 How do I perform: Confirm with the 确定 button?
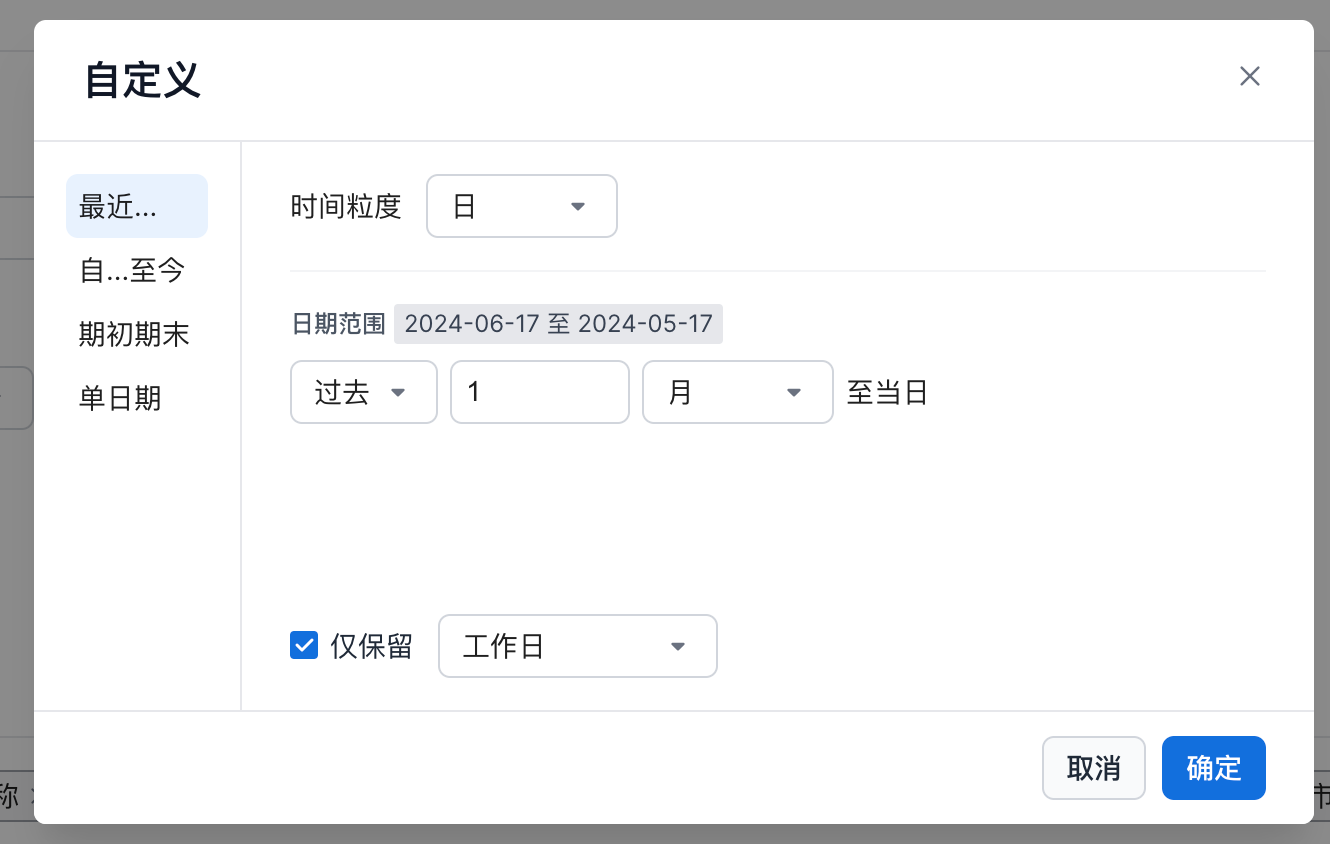tap(1213, 768)
